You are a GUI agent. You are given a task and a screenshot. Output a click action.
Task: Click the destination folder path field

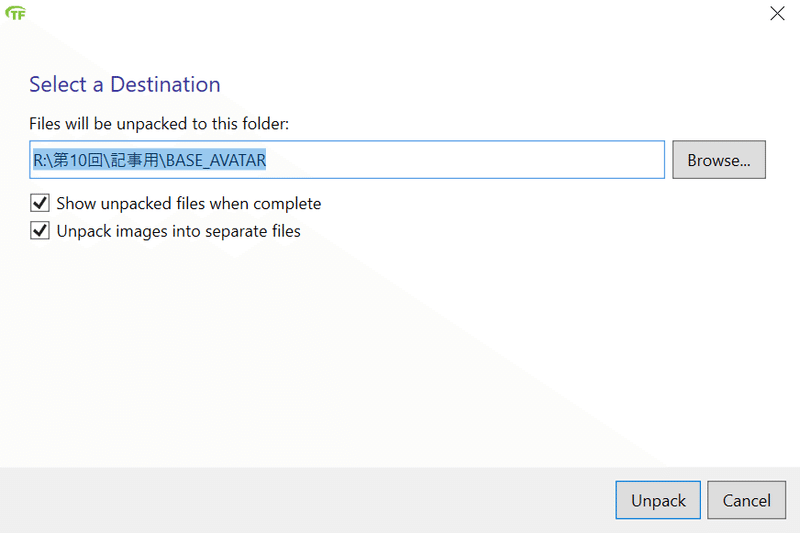[x=347, y=160]
